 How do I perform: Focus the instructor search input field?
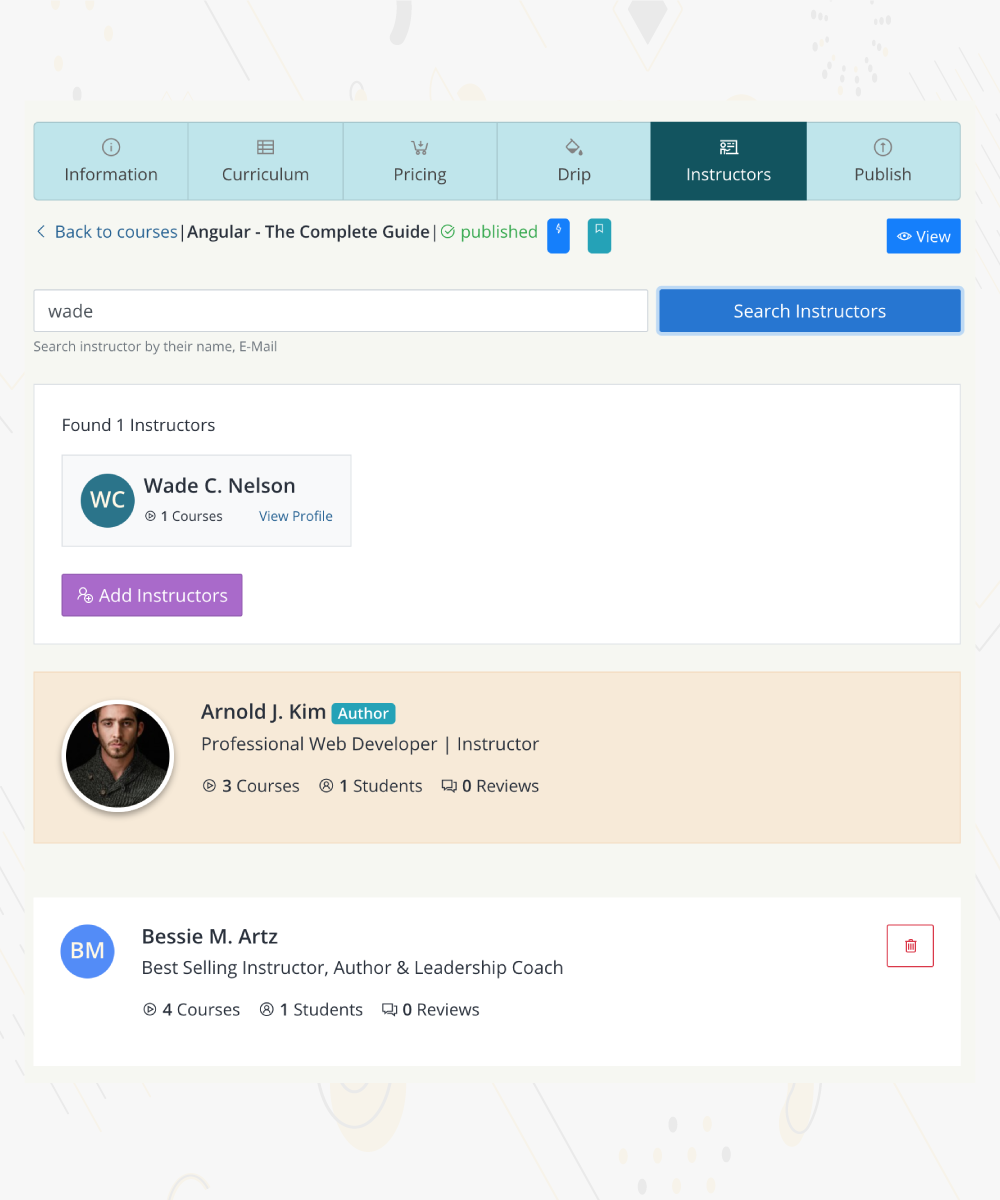coord(341,311)
